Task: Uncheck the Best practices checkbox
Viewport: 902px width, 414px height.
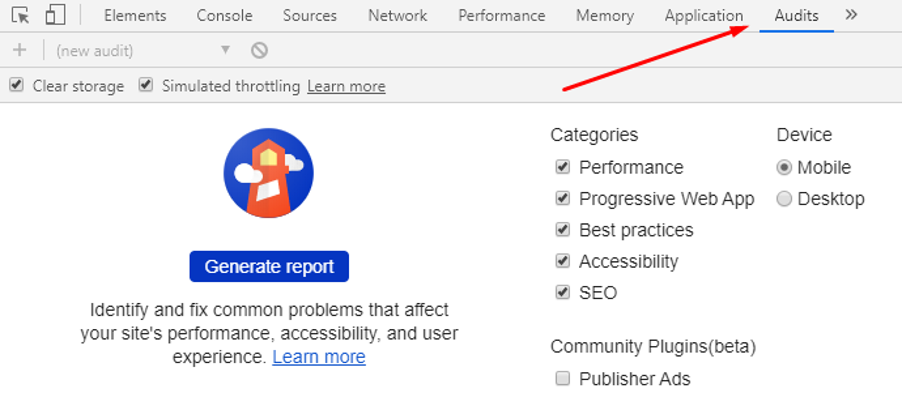Action: 563,230
